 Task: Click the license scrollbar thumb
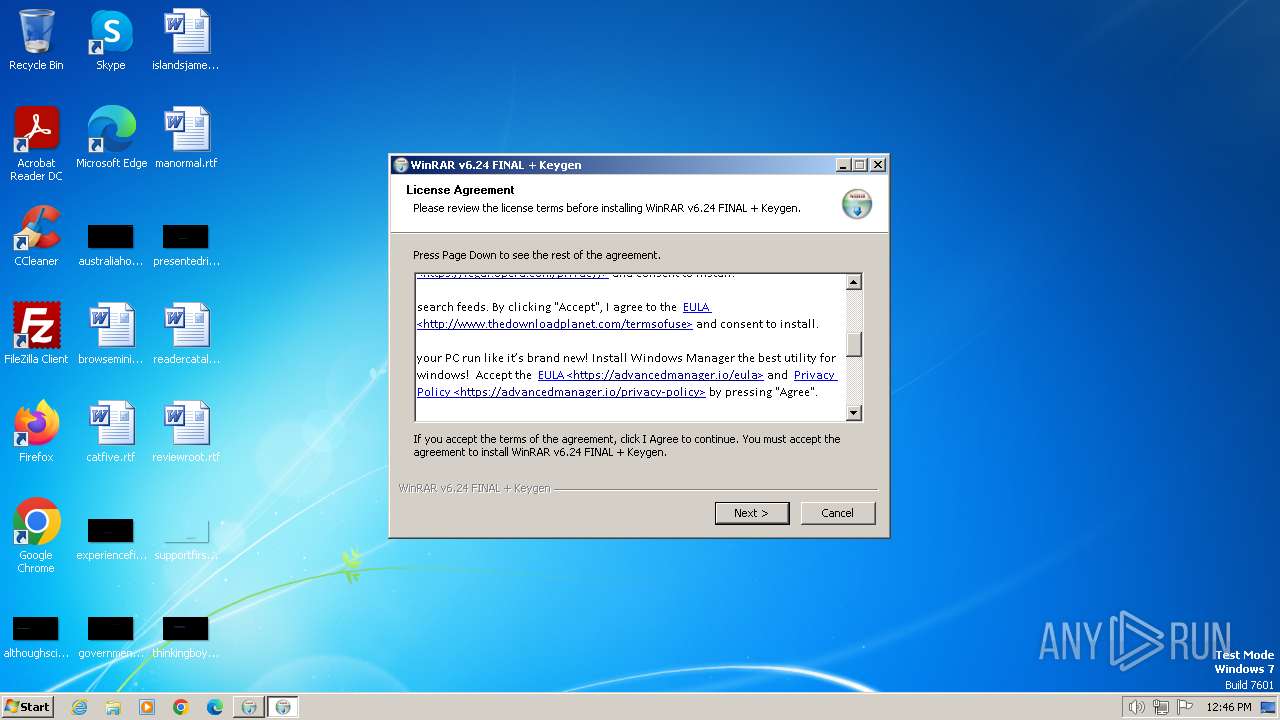point(854,344)
